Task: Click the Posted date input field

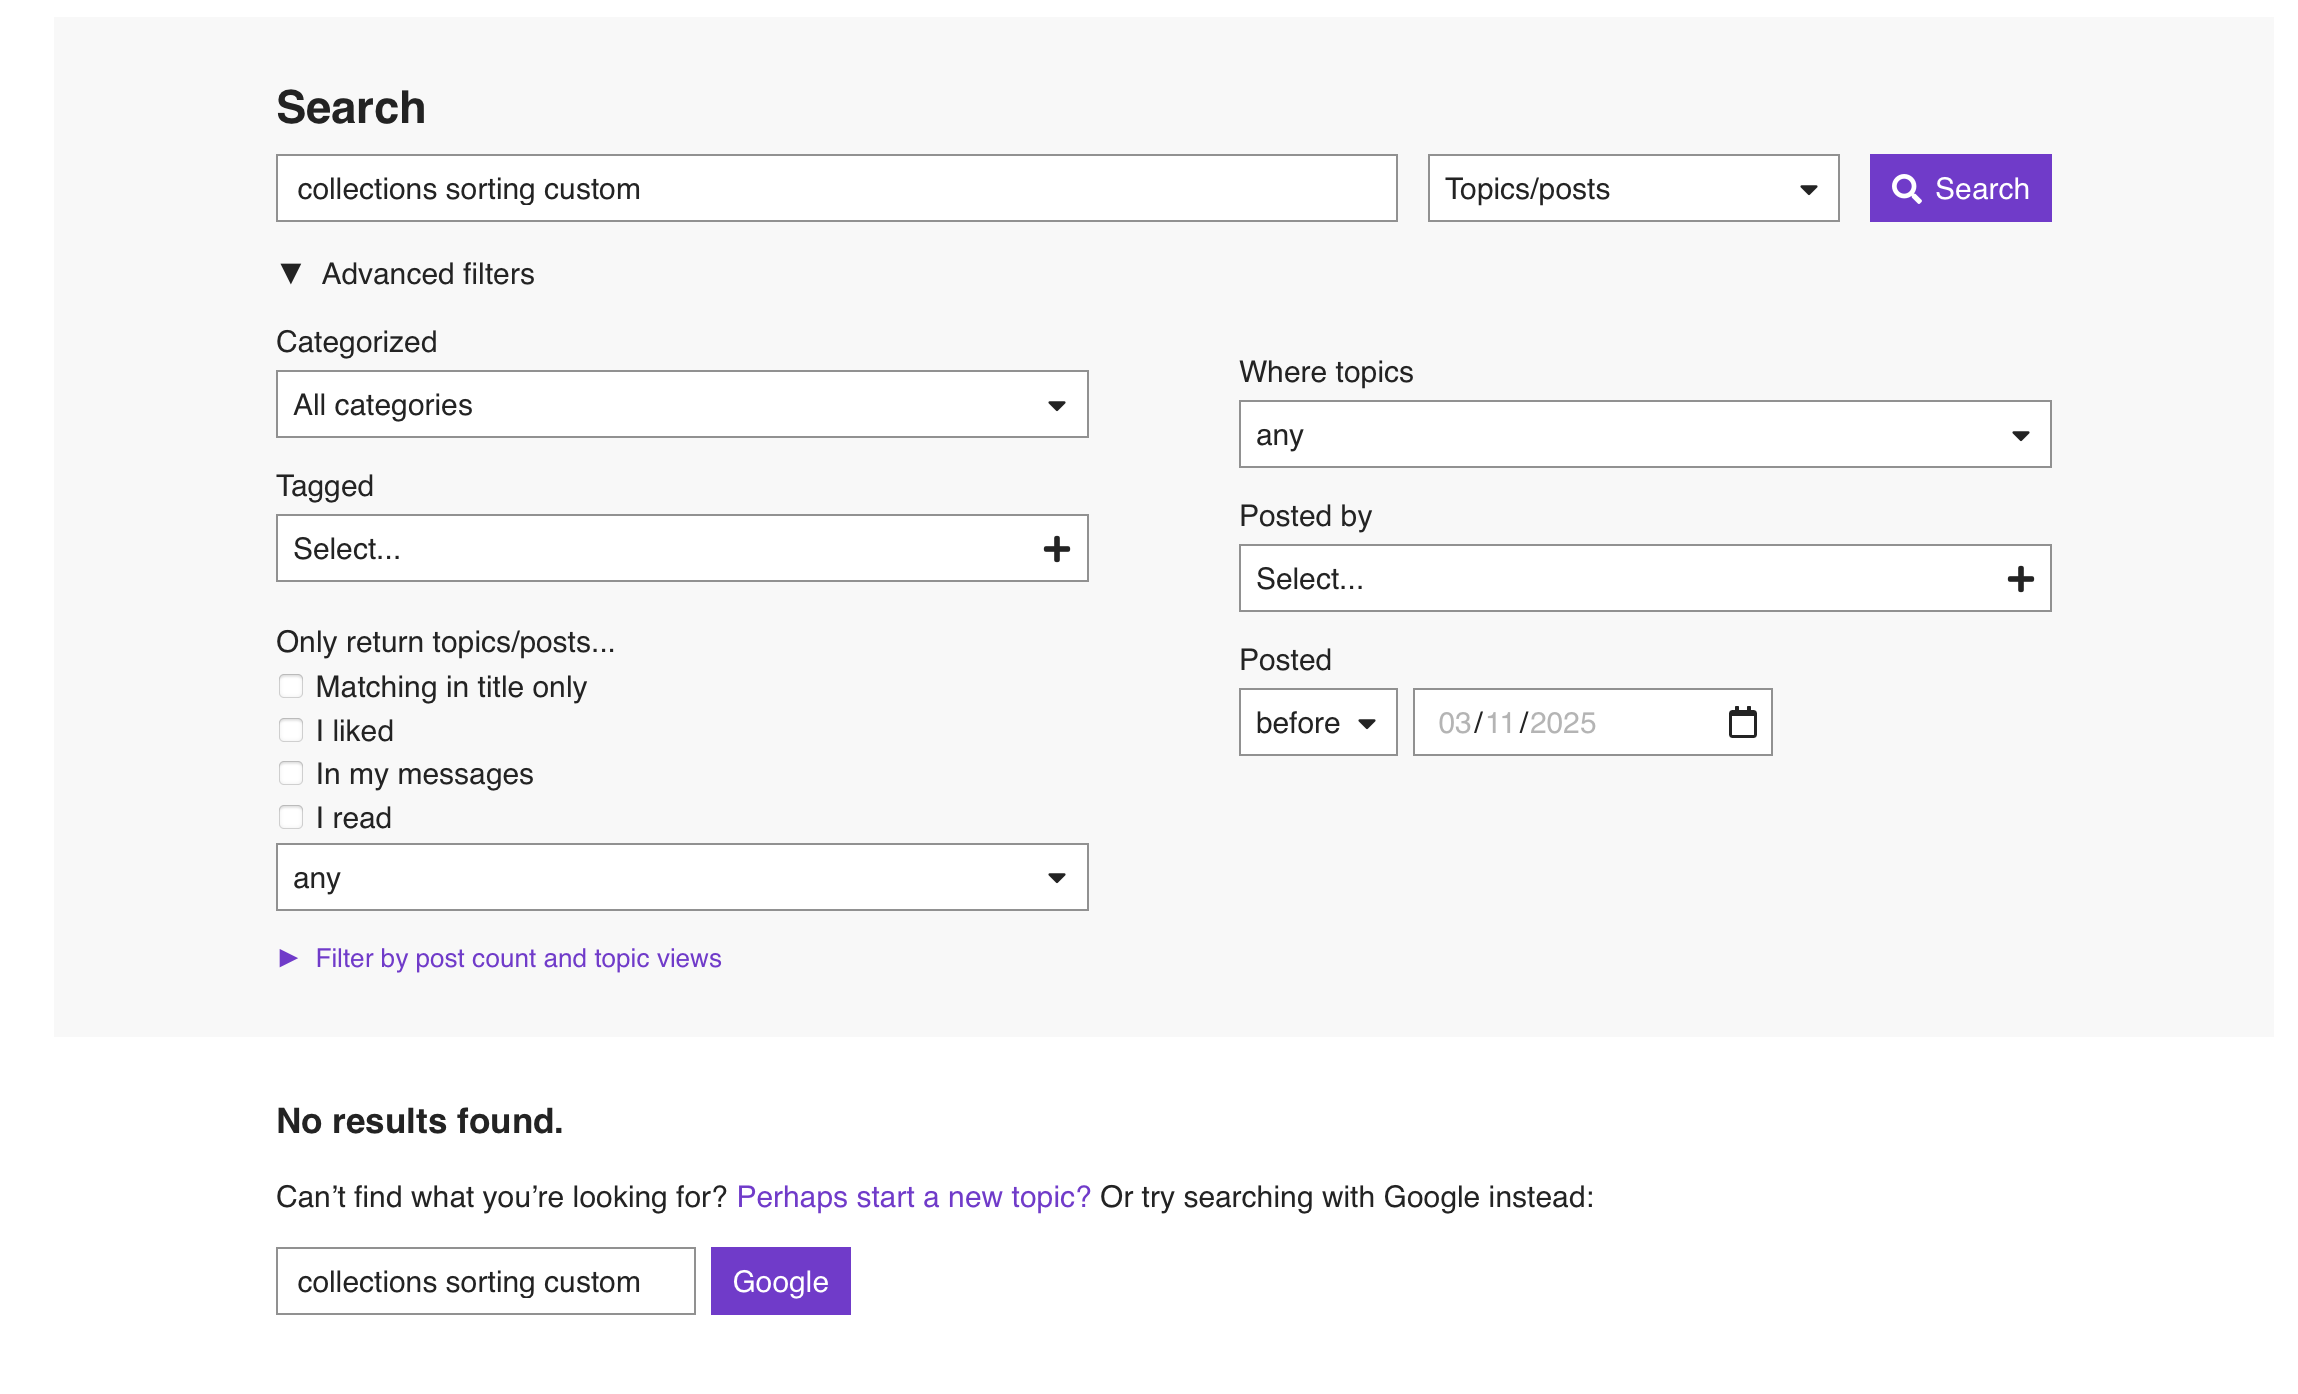Action: click(x=1570, y=722)
